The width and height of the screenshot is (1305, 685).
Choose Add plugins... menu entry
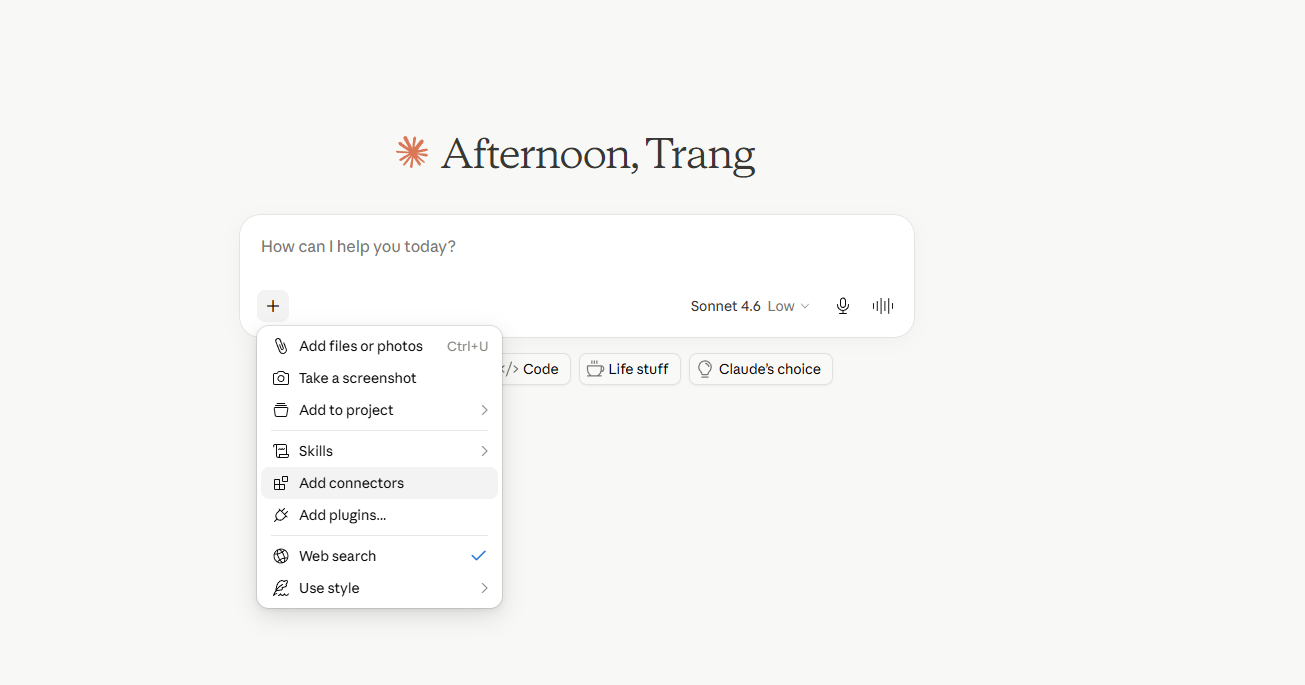pos(380,515)
